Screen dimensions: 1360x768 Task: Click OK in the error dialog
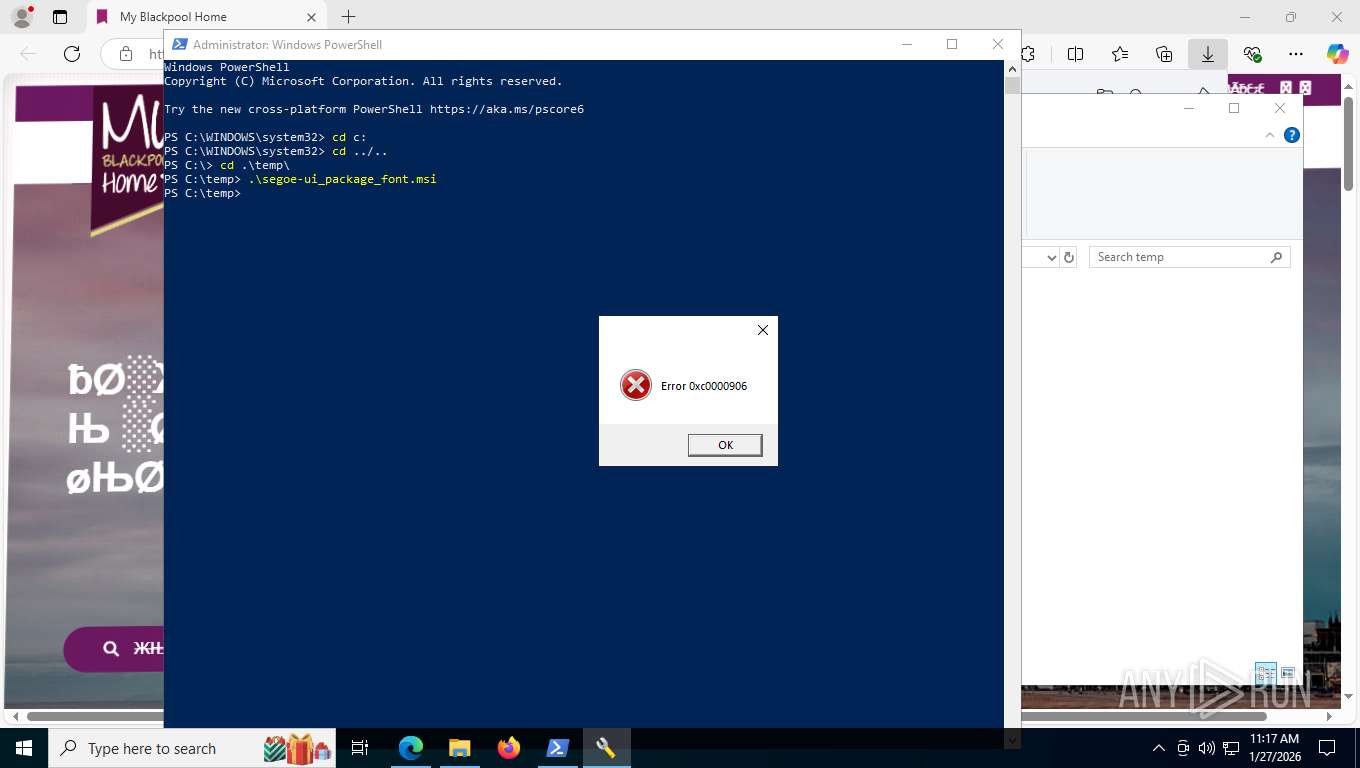725,445
